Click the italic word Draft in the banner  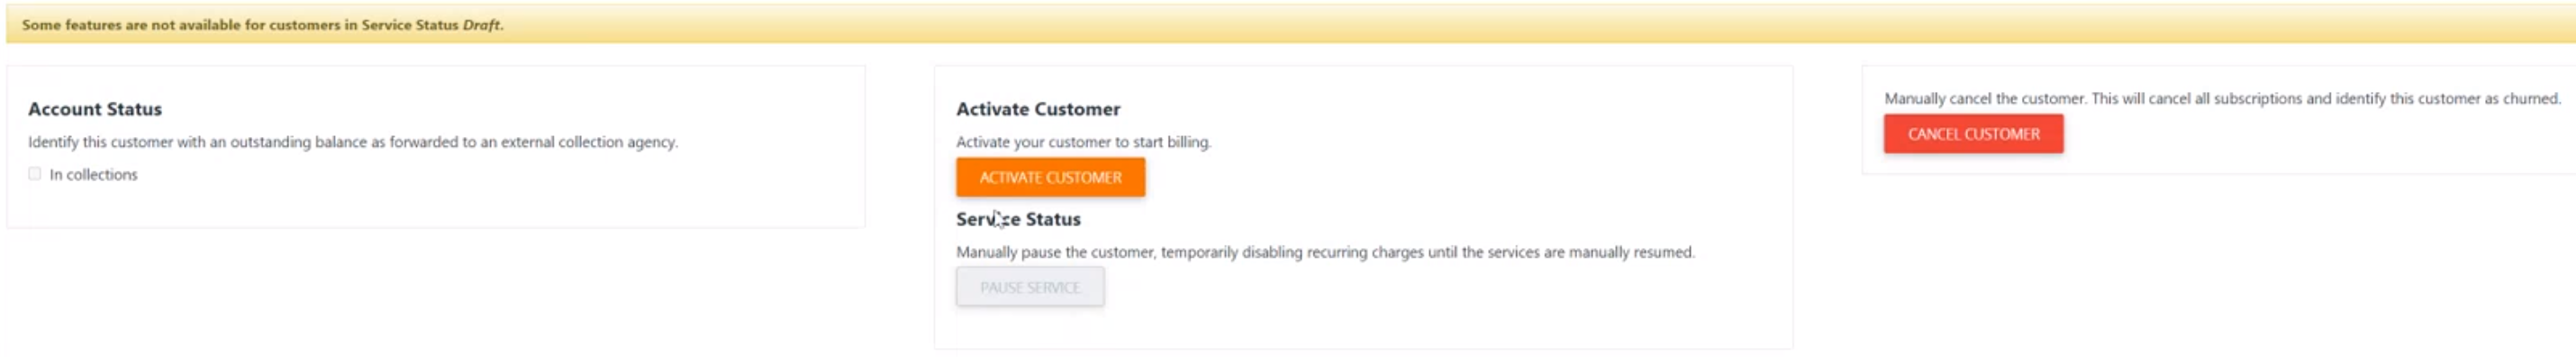482,25
